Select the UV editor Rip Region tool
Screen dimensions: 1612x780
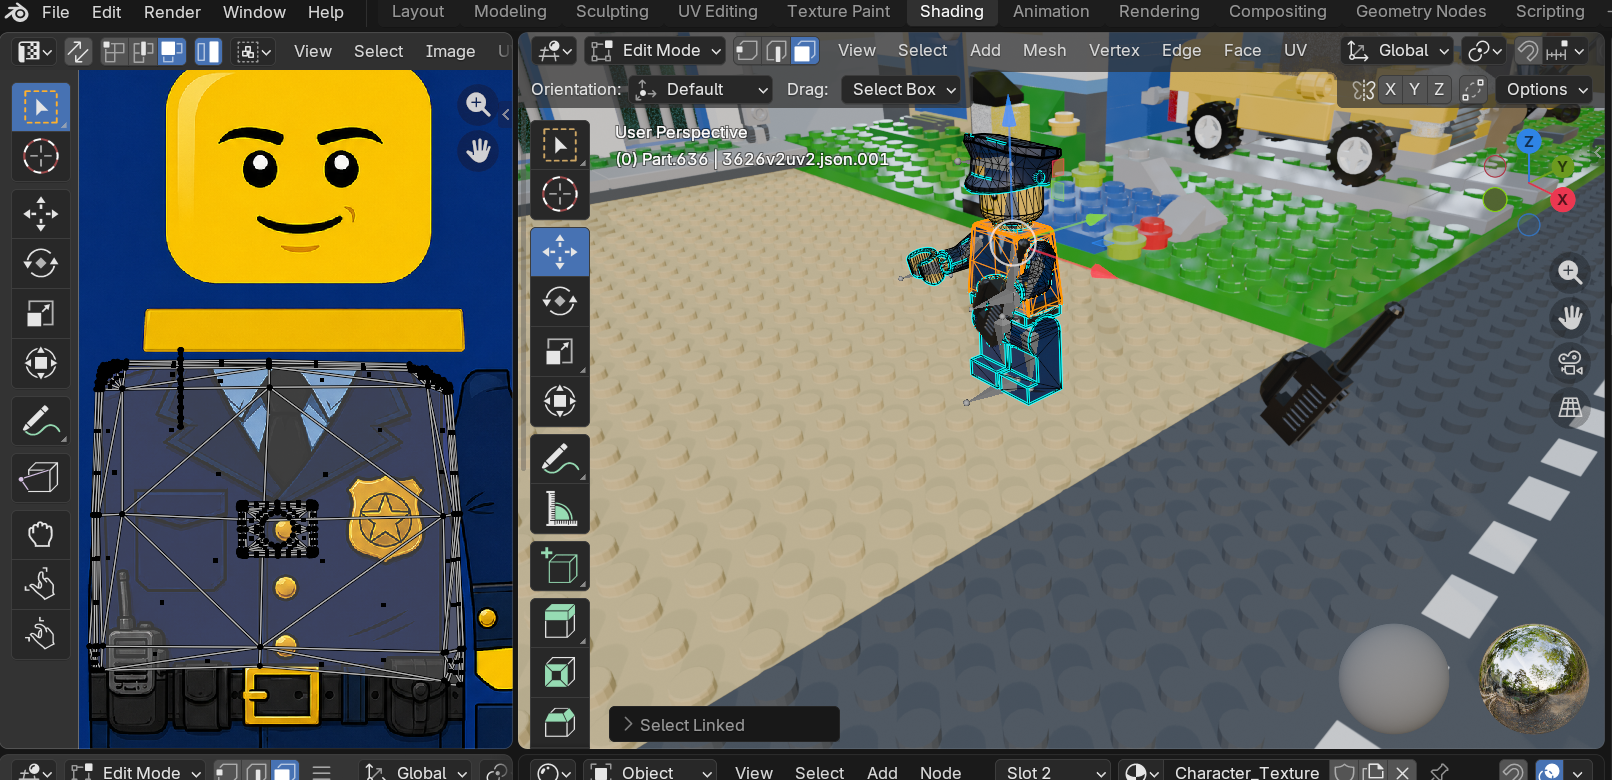pos(41,476)
